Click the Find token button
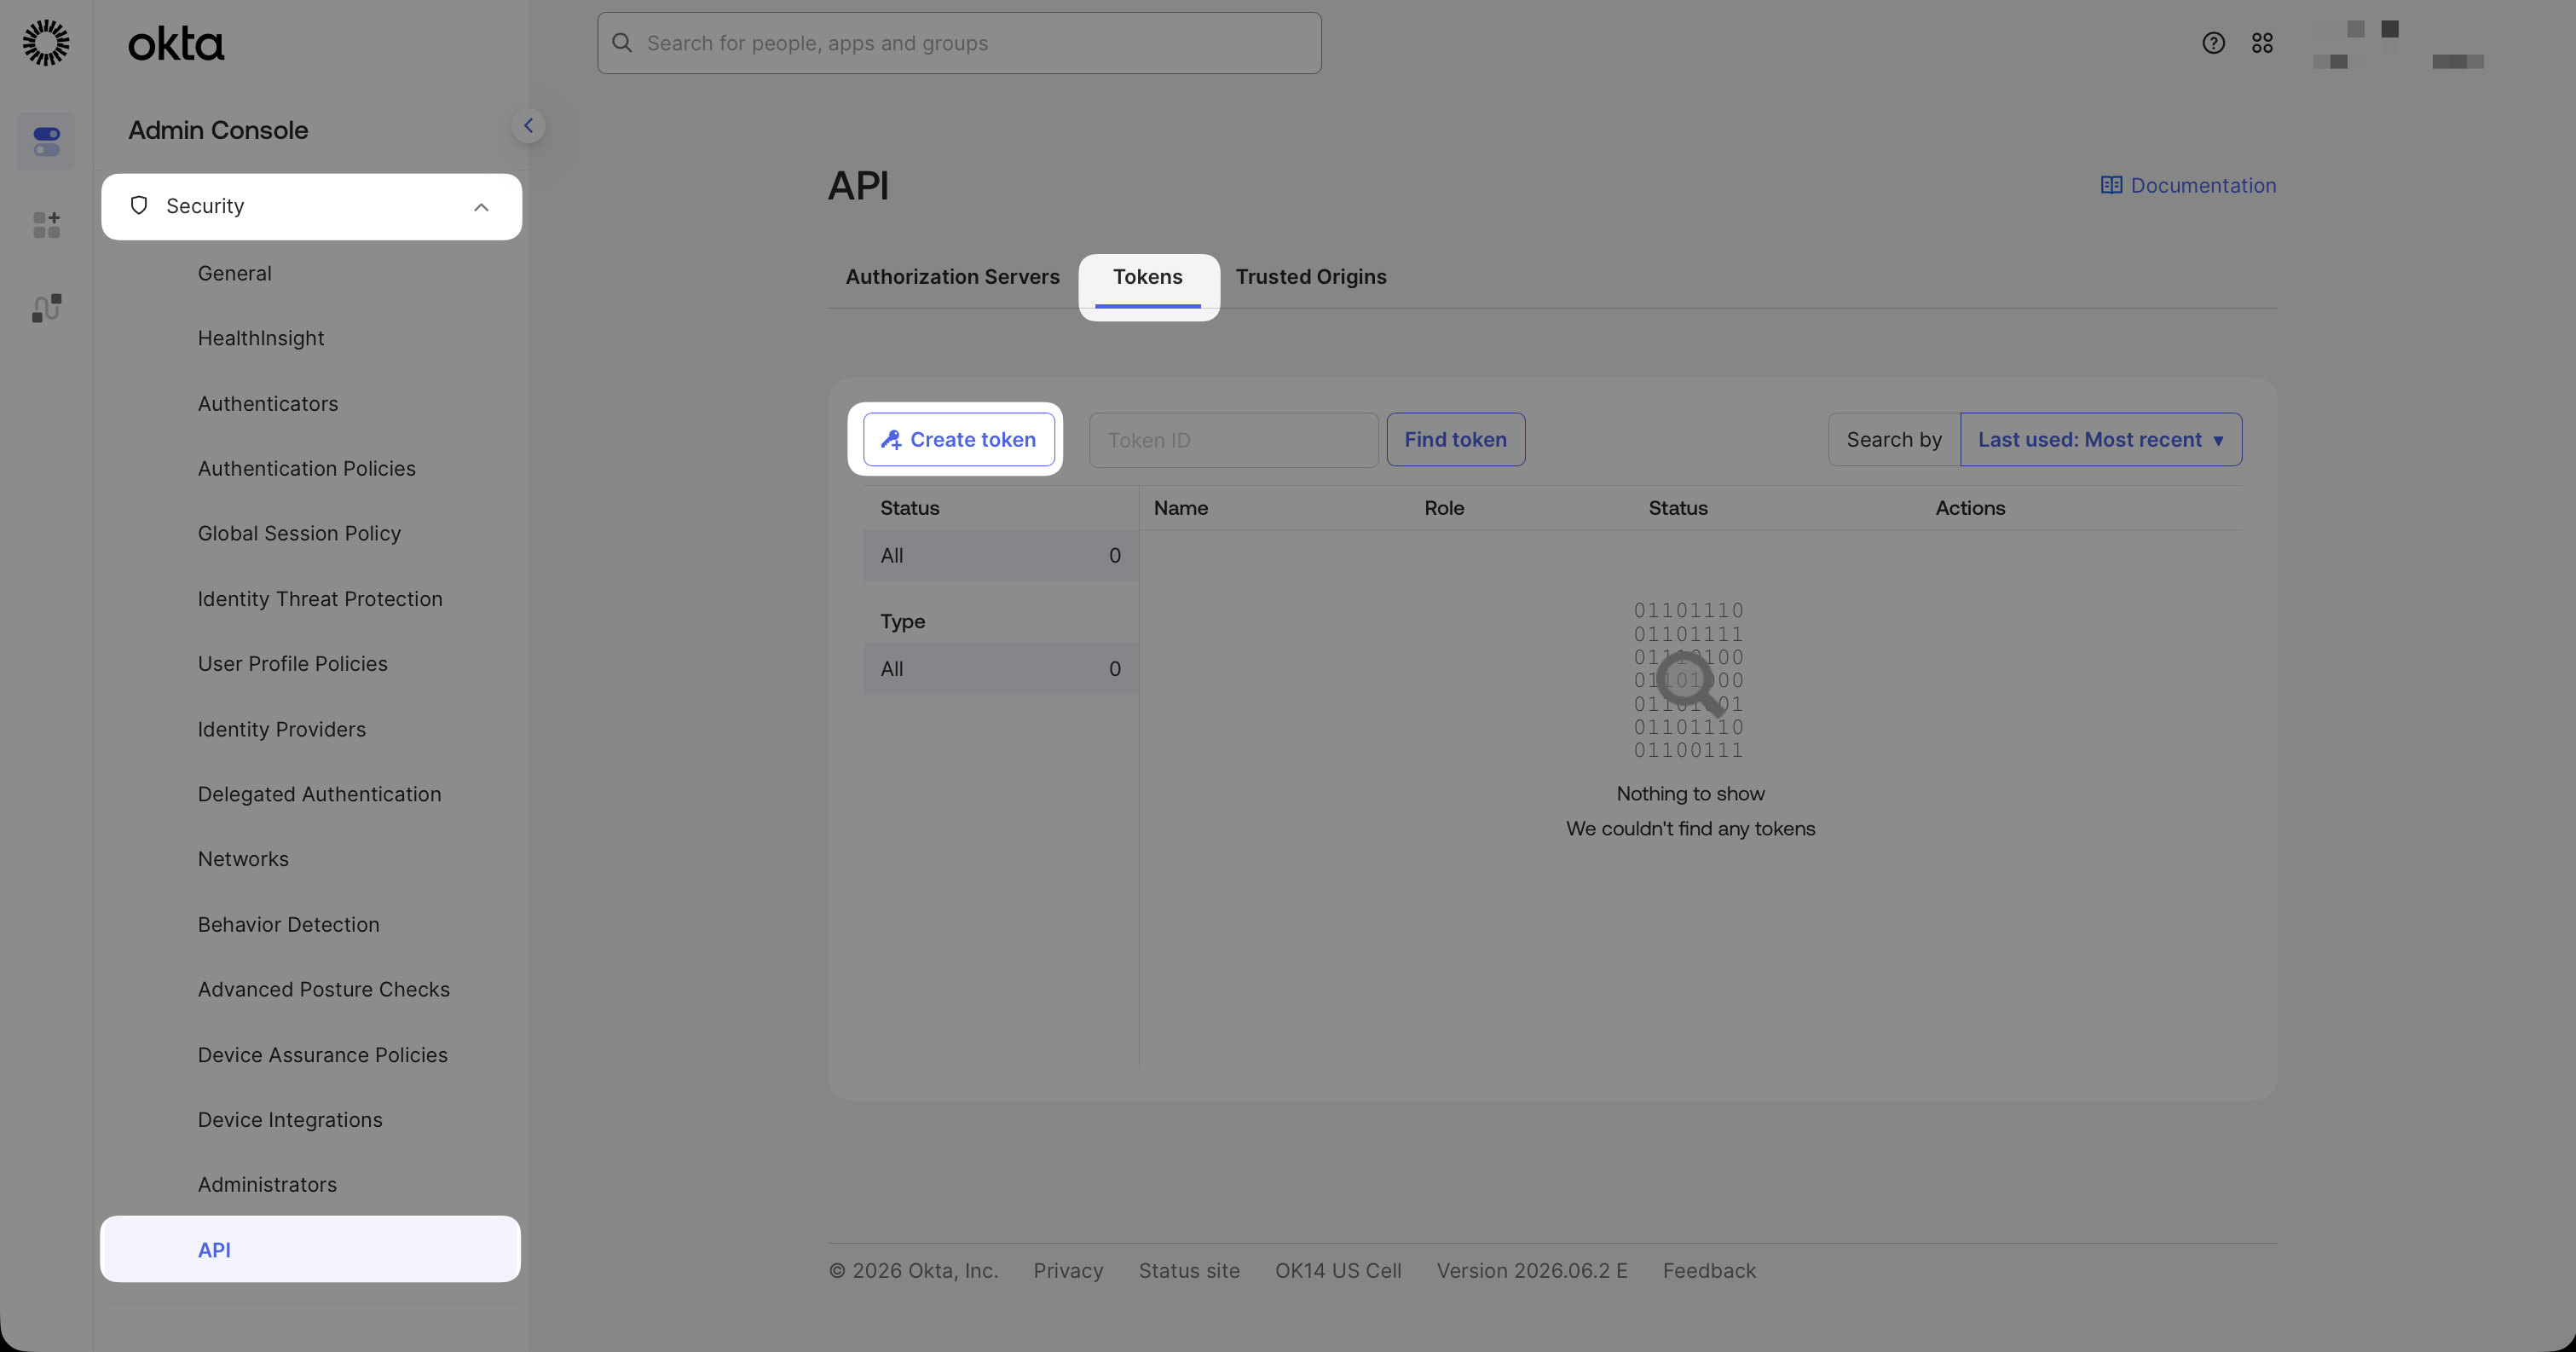Image resolution: width=2576 pixels, height=1352 pixels. tap(1455, 440)
